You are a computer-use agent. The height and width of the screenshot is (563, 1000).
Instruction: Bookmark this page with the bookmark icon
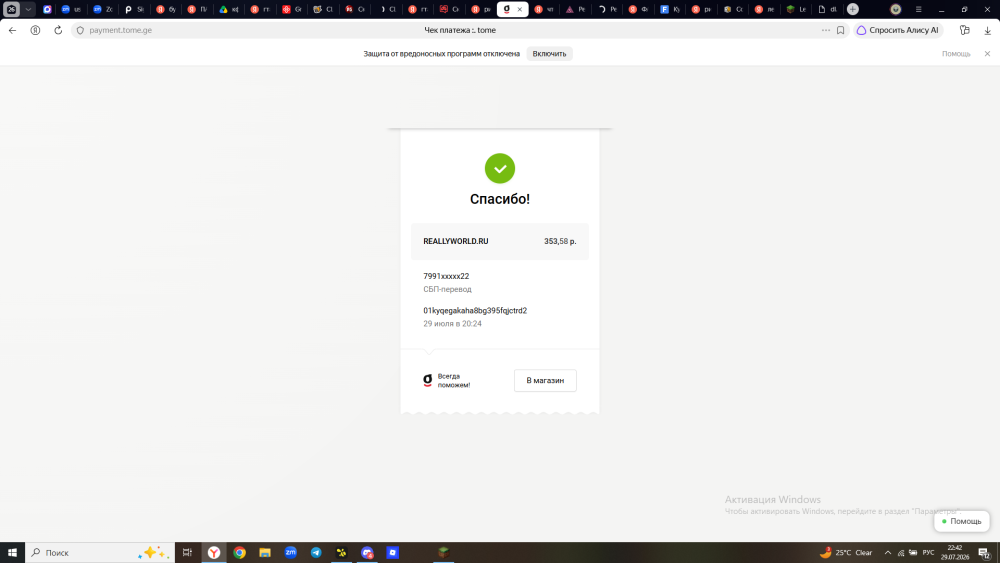[x=841, y=30]
